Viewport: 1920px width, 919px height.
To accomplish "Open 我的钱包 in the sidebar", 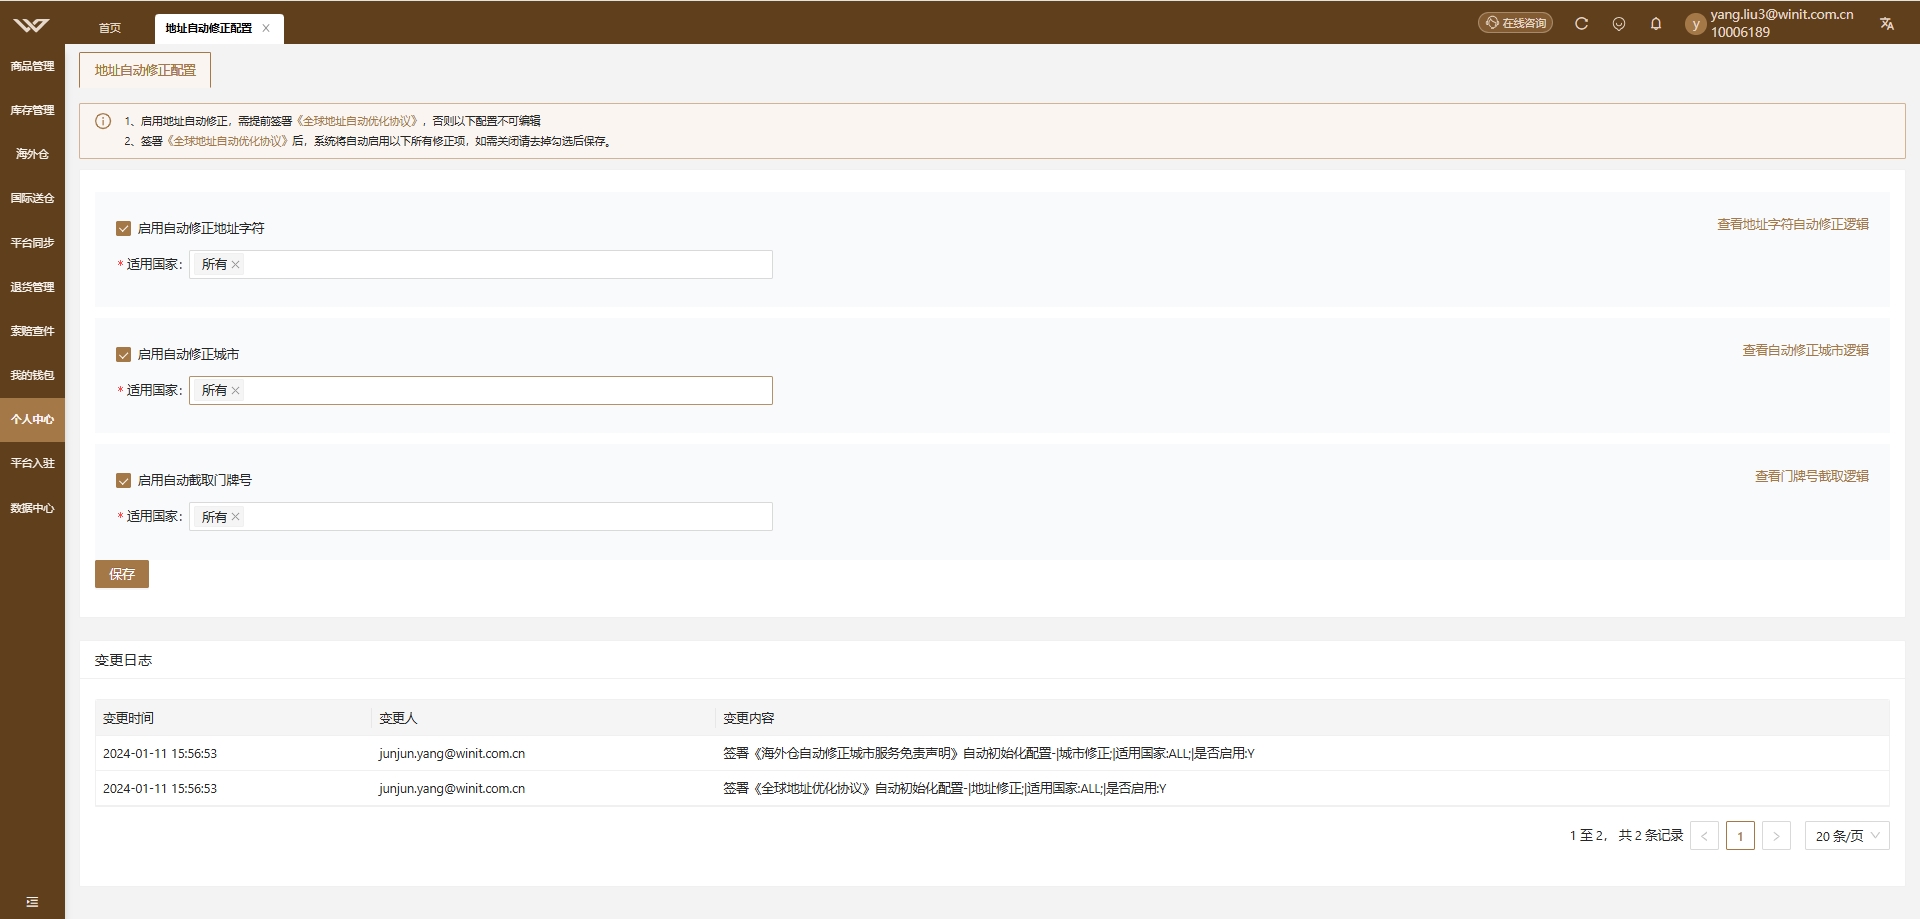I will click(x=32, y=375).
